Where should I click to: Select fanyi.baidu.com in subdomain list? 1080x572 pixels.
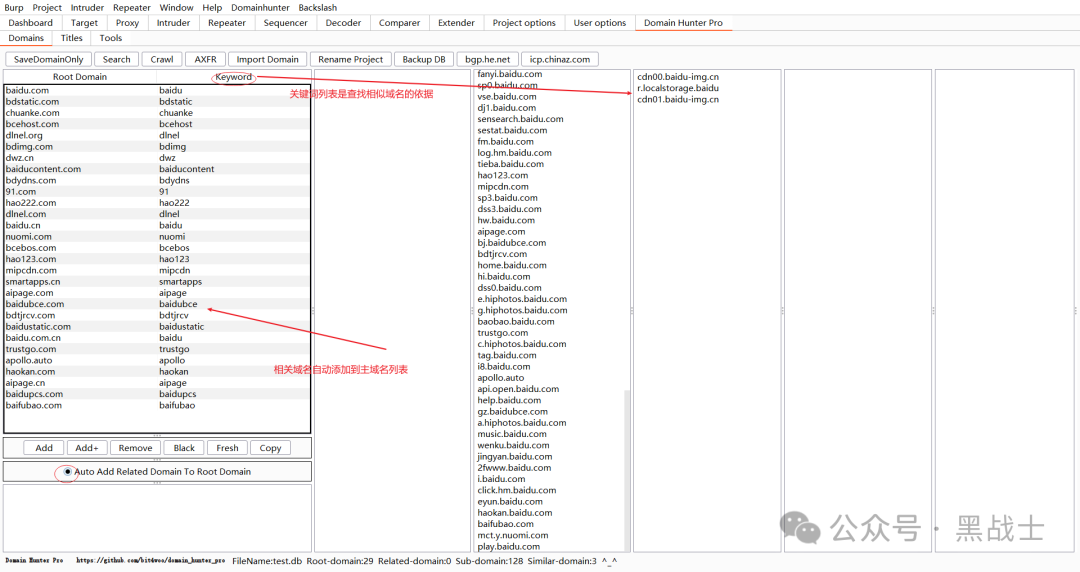[x=510, y=74]
